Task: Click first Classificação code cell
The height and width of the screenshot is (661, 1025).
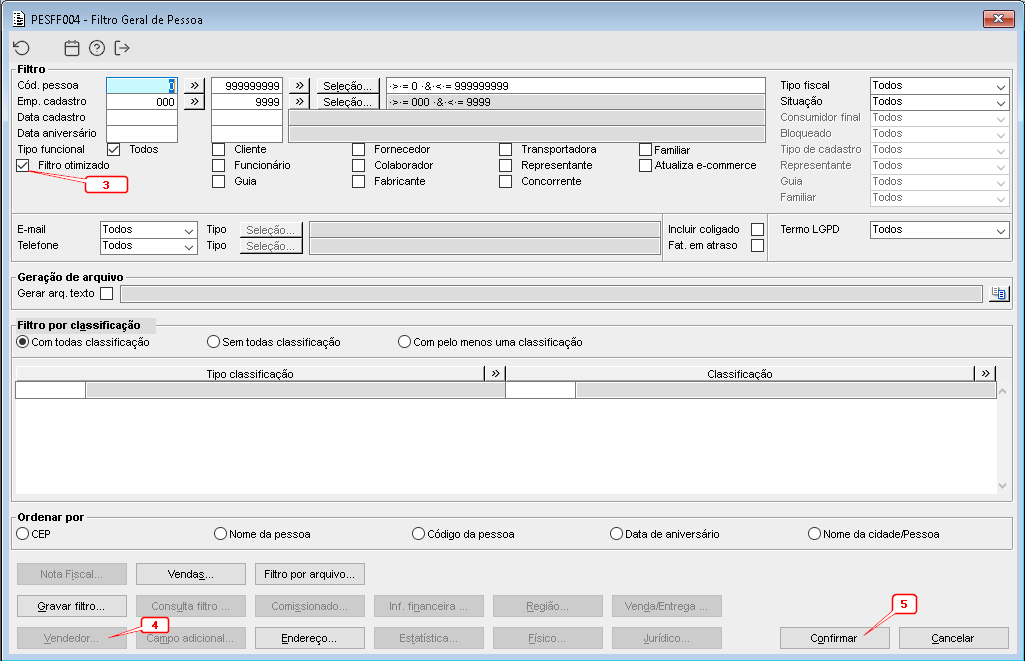Action: point(541,390)
